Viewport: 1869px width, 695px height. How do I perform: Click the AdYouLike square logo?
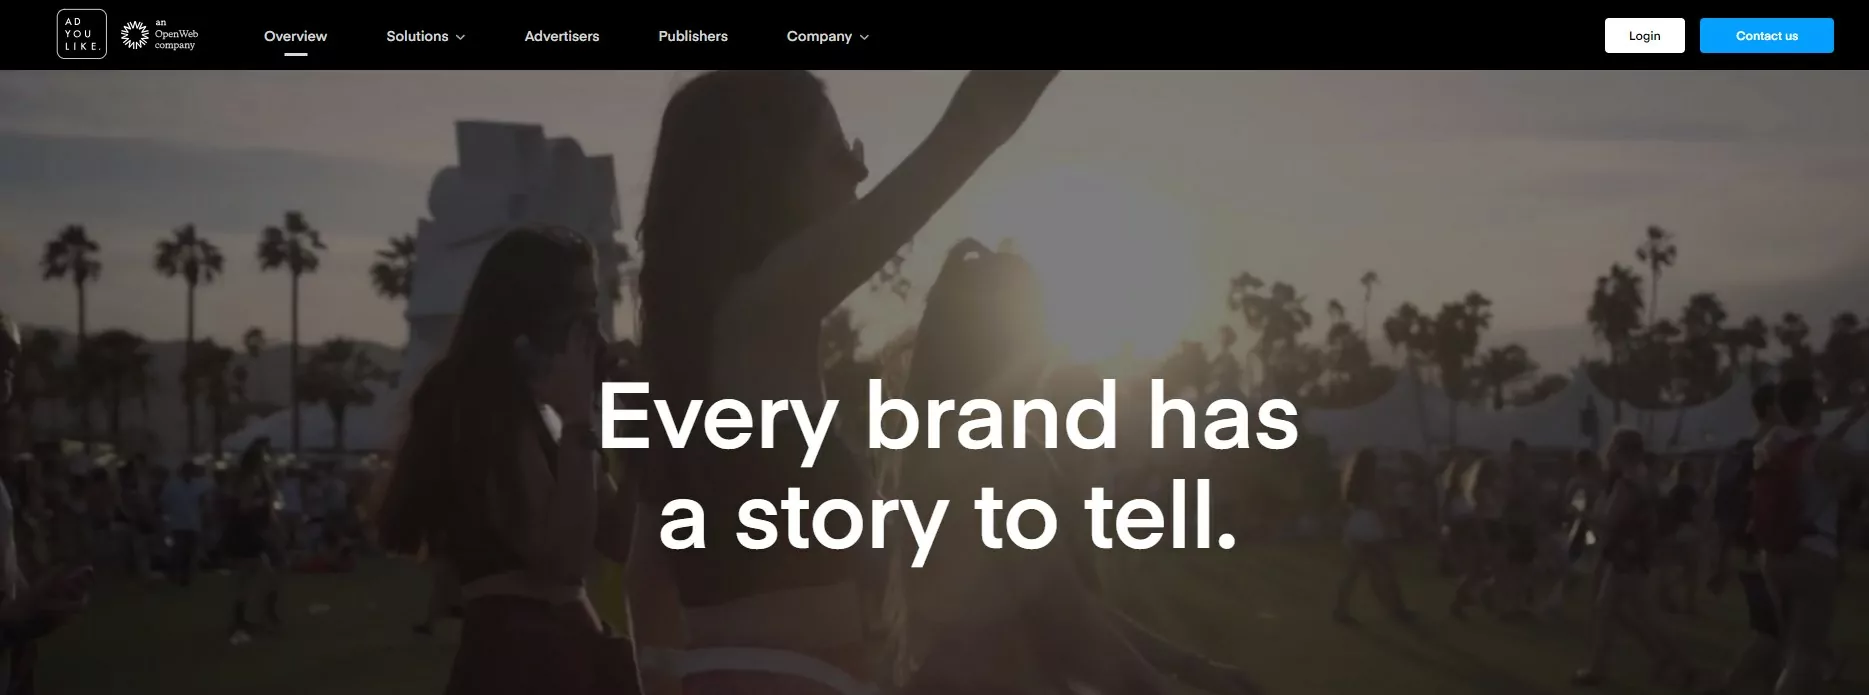tap(82, 34)
